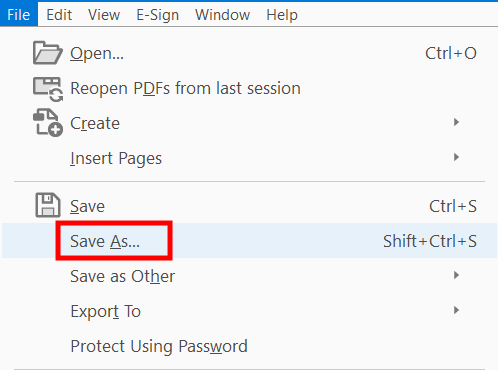The width and height of the screenshot is (498, 370).
Task: Expand the Create submenu arrow
Action: 456,122
